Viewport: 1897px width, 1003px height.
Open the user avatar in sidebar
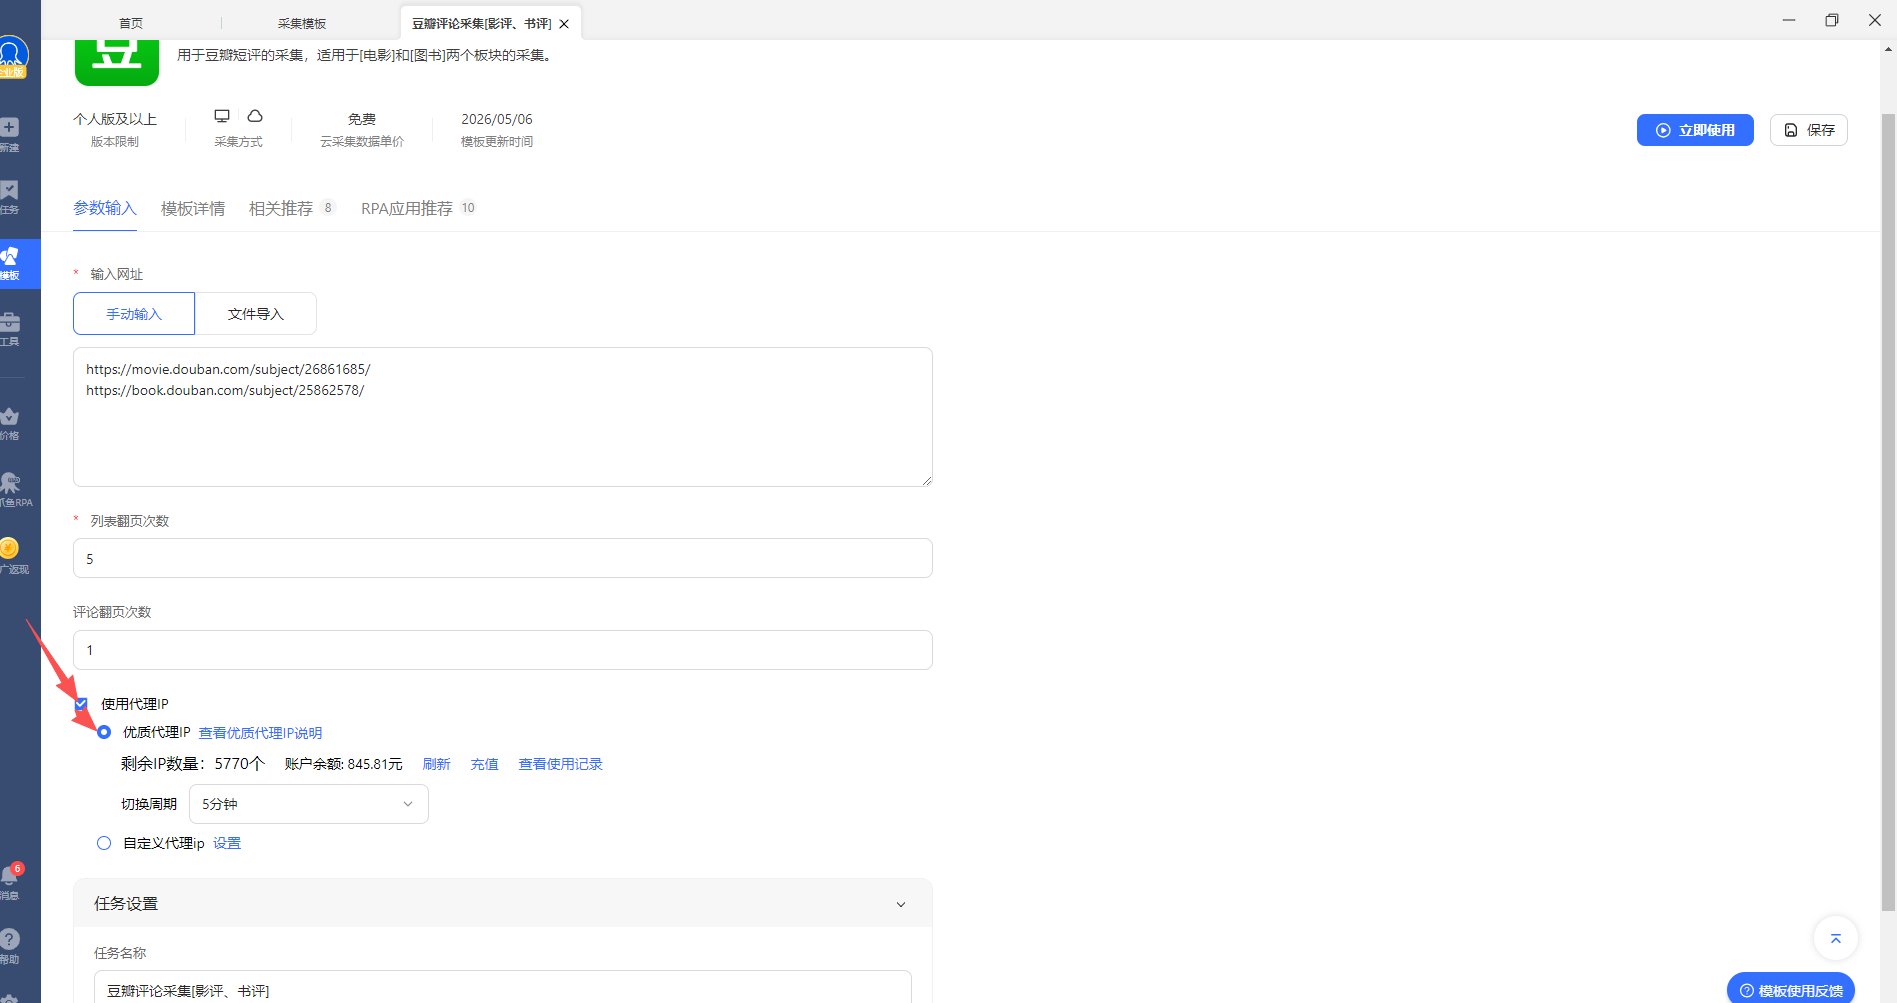point(12,56)
